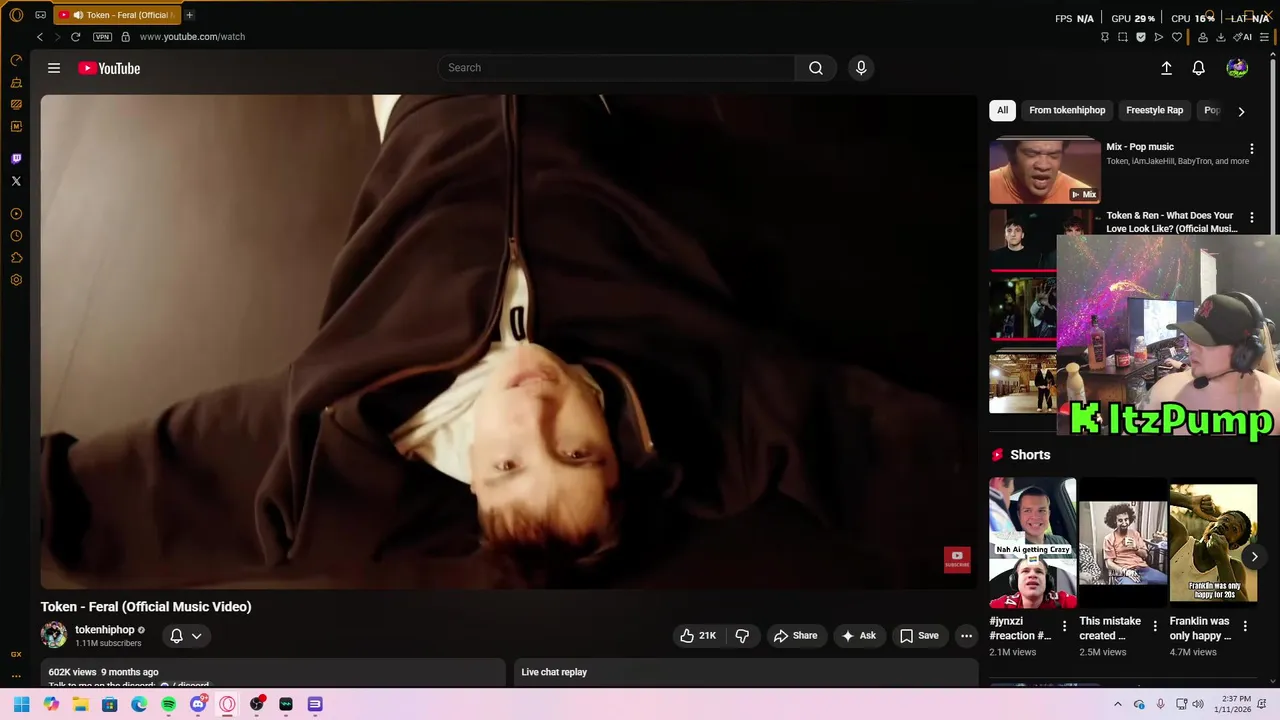Open the YouTube create/upload icon
Viewport: 1280px width, 720px height.
coord(1166,68)
